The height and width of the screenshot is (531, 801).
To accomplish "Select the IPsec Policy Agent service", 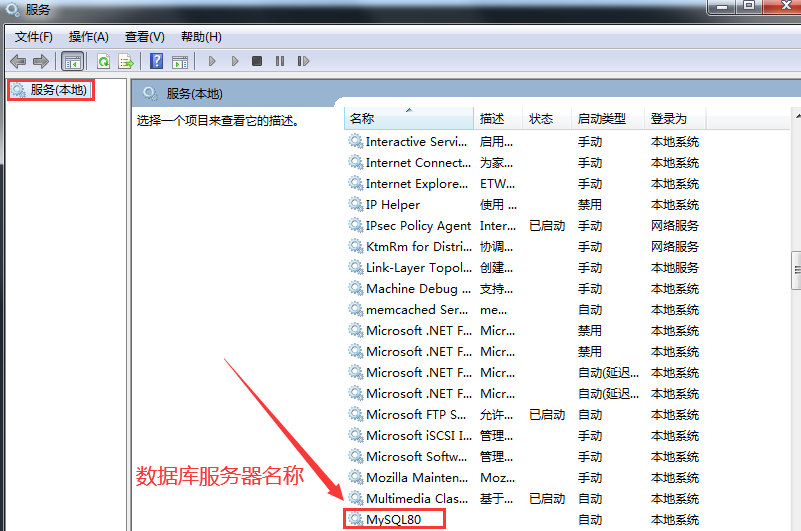I will tap(524, 225).
